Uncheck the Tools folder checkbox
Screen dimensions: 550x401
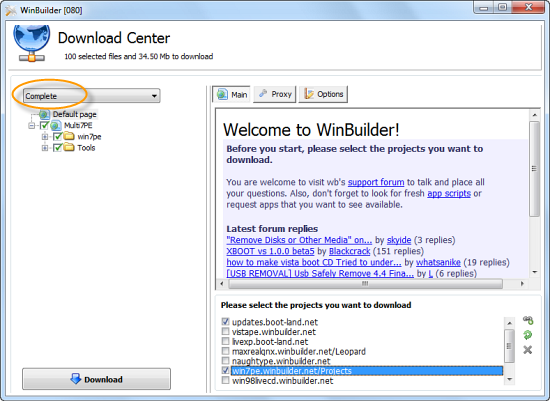58,148
